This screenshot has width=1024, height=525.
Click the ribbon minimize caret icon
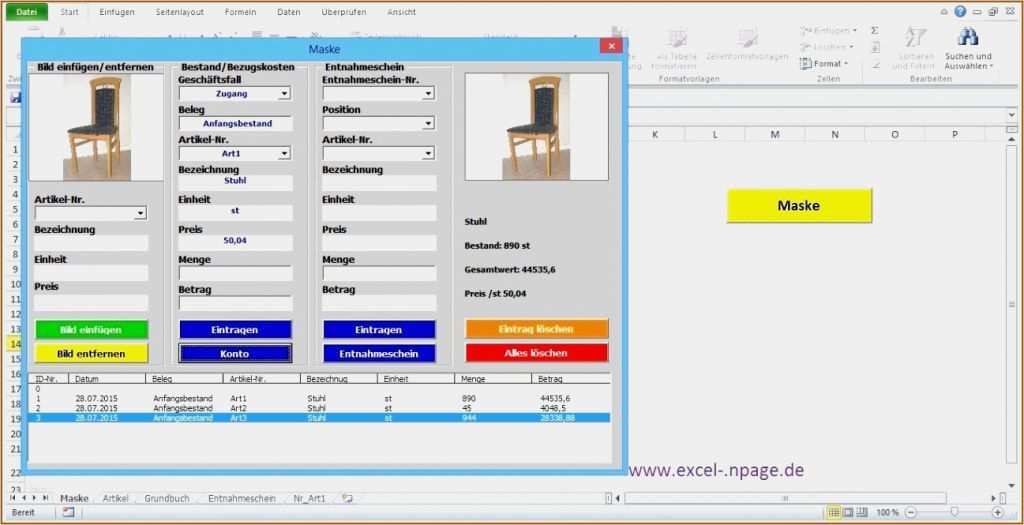point(944,12)
